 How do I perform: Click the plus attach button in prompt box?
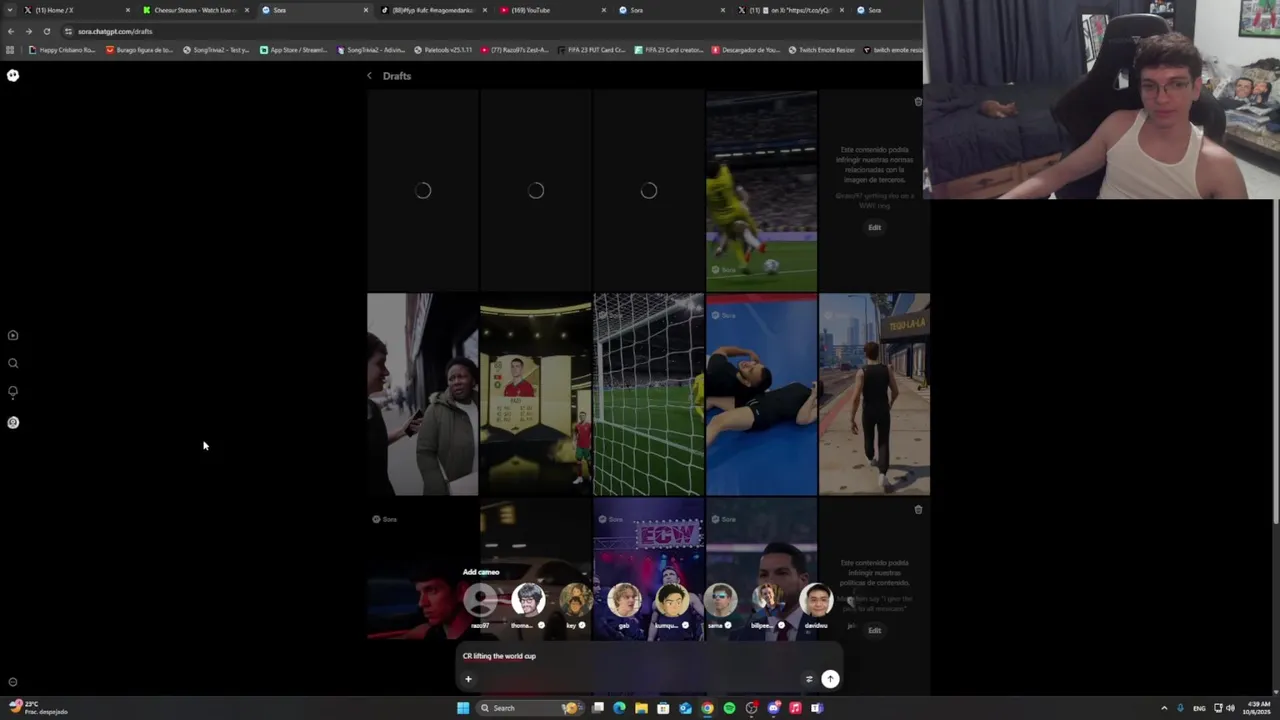(468, 679)
